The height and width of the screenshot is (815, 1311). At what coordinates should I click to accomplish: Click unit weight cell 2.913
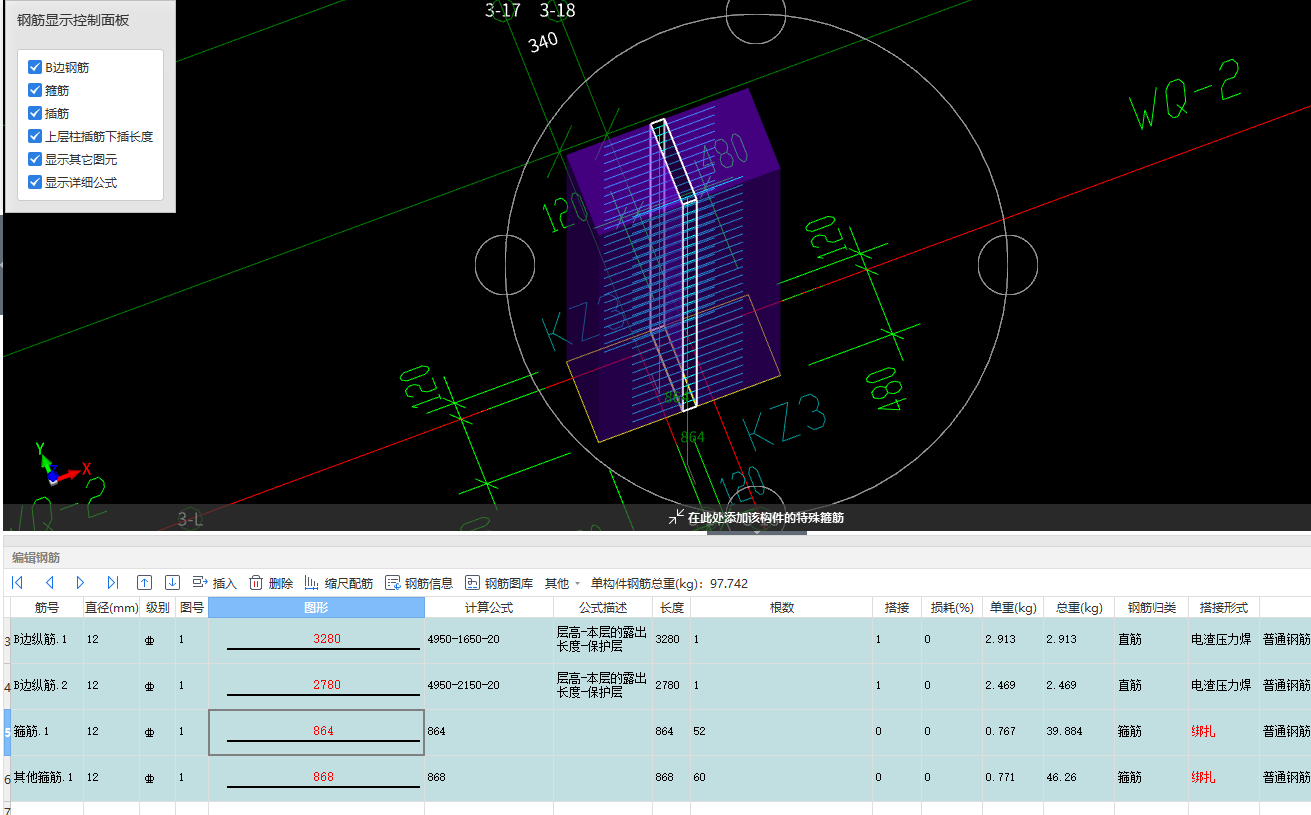pos(1011,639)
